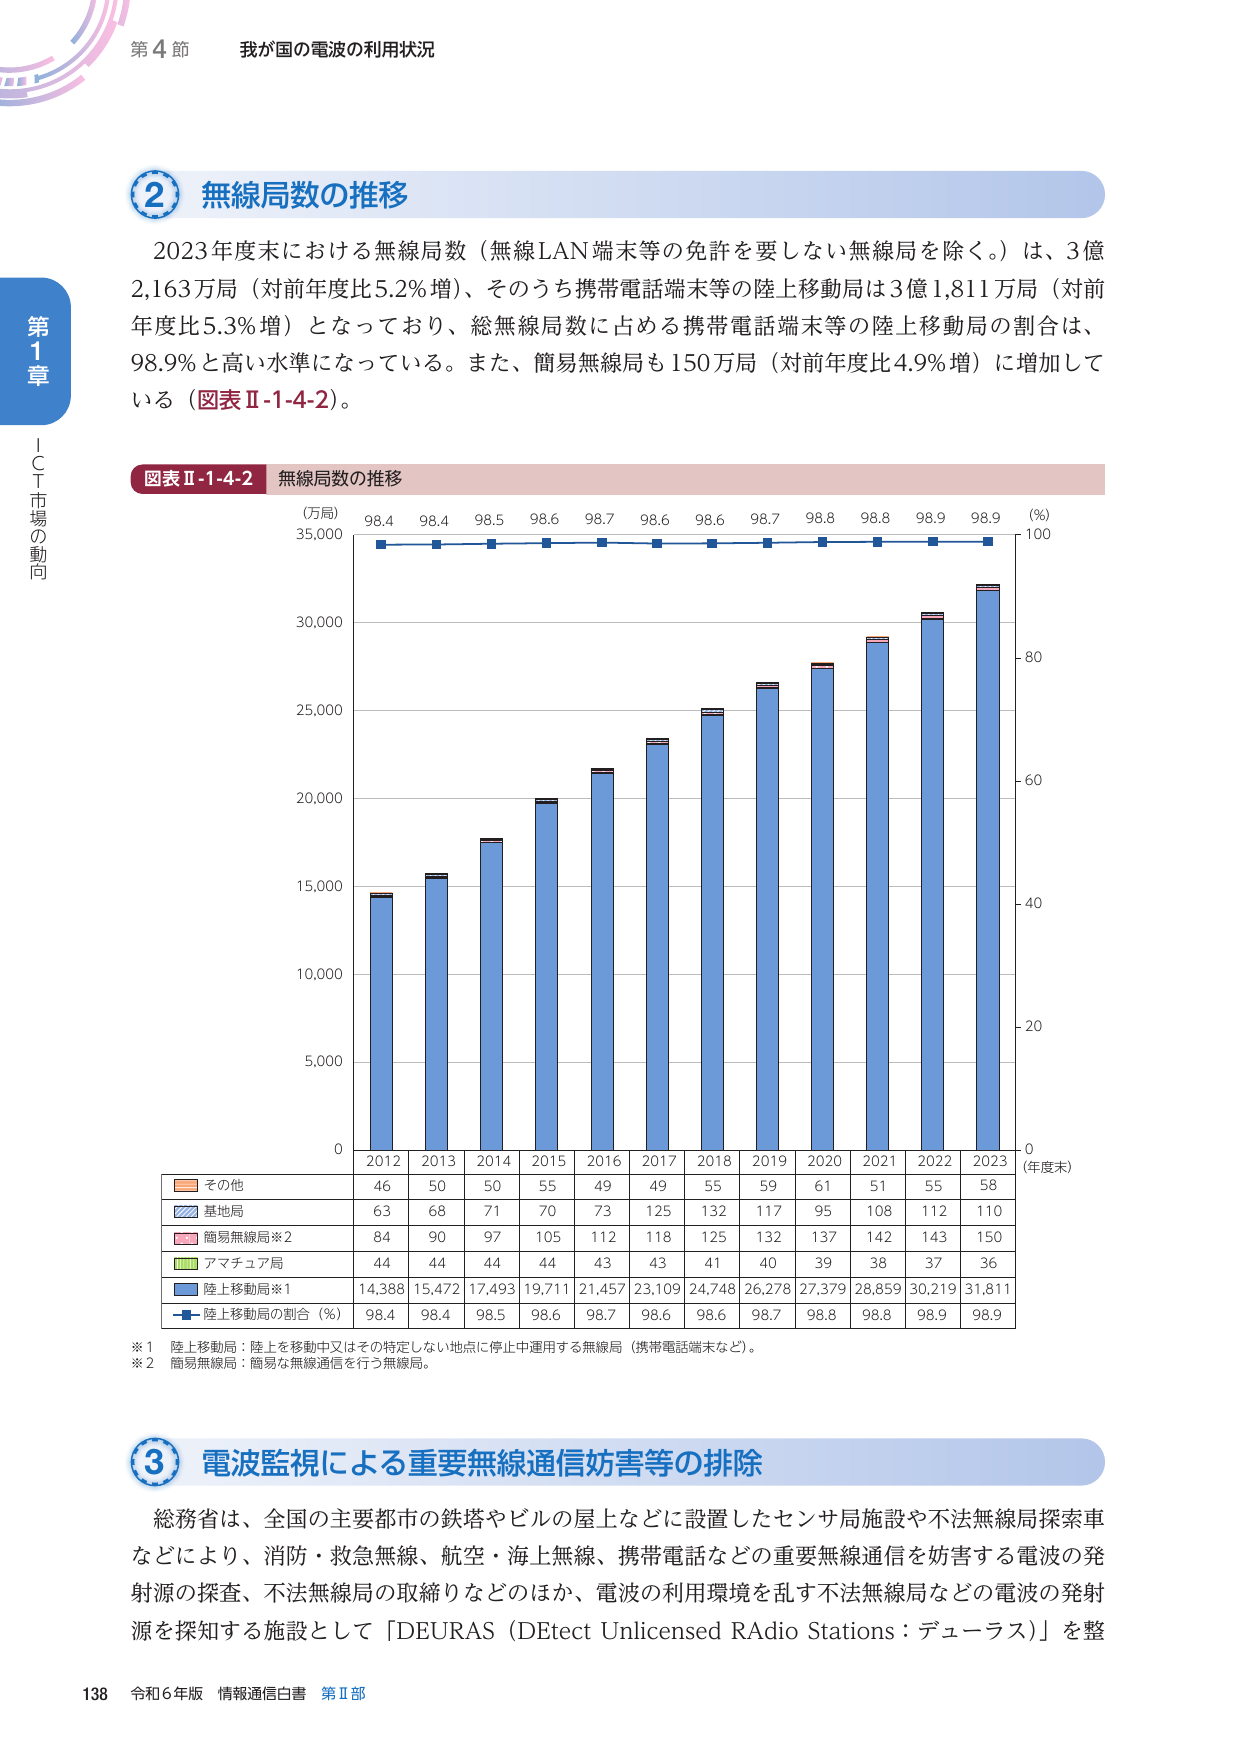Click the 2012 bar in the chart
This screenshot has width=1241, height=1754.
(381, 1022)
